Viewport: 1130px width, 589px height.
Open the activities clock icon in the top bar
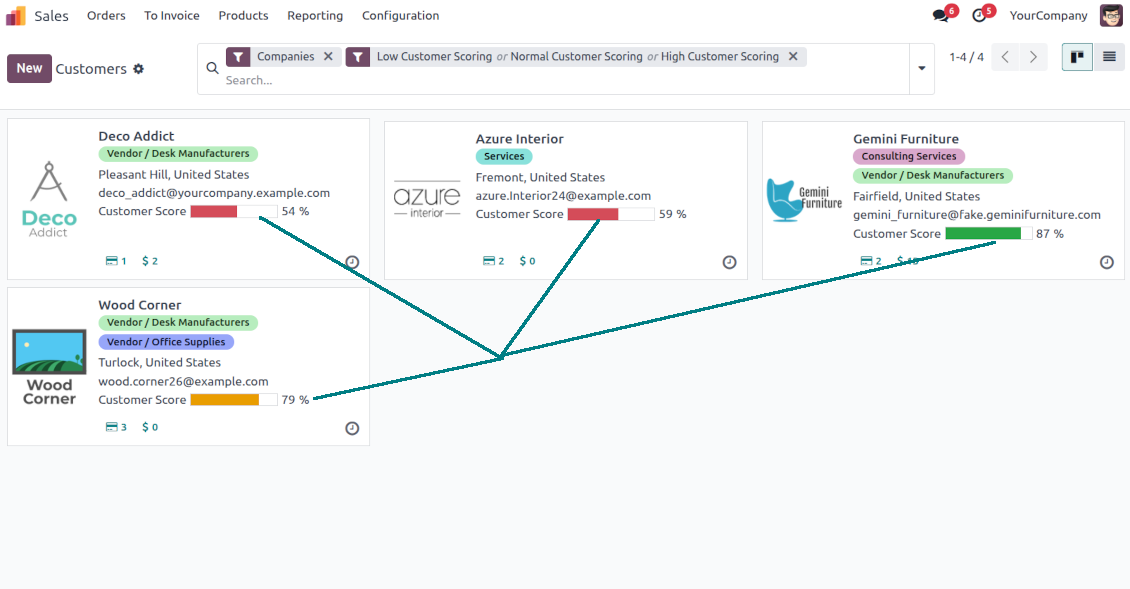(979, 16)
